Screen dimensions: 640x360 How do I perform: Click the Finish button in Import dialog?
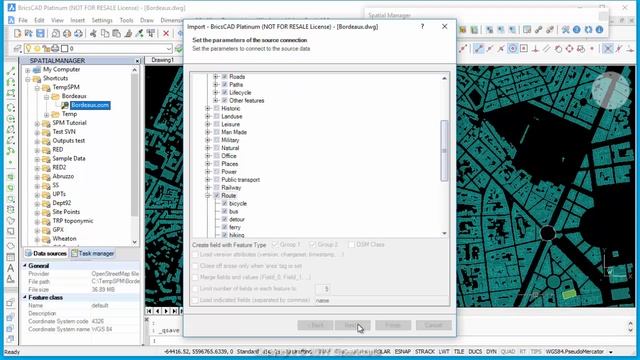click(x=393, y=325)
